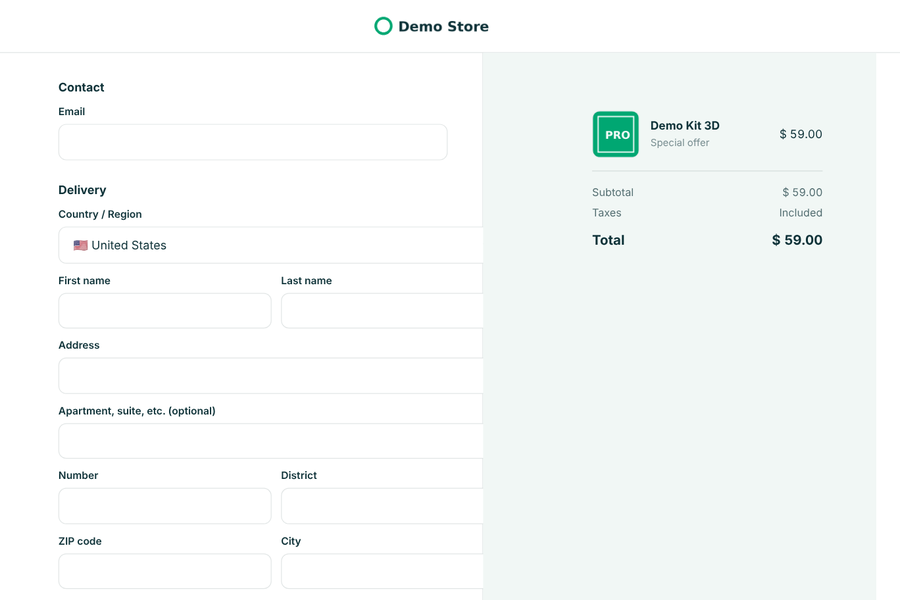Screen dimensions: 900x600
Task: Click the Special offer text
Action: (680, 142)
